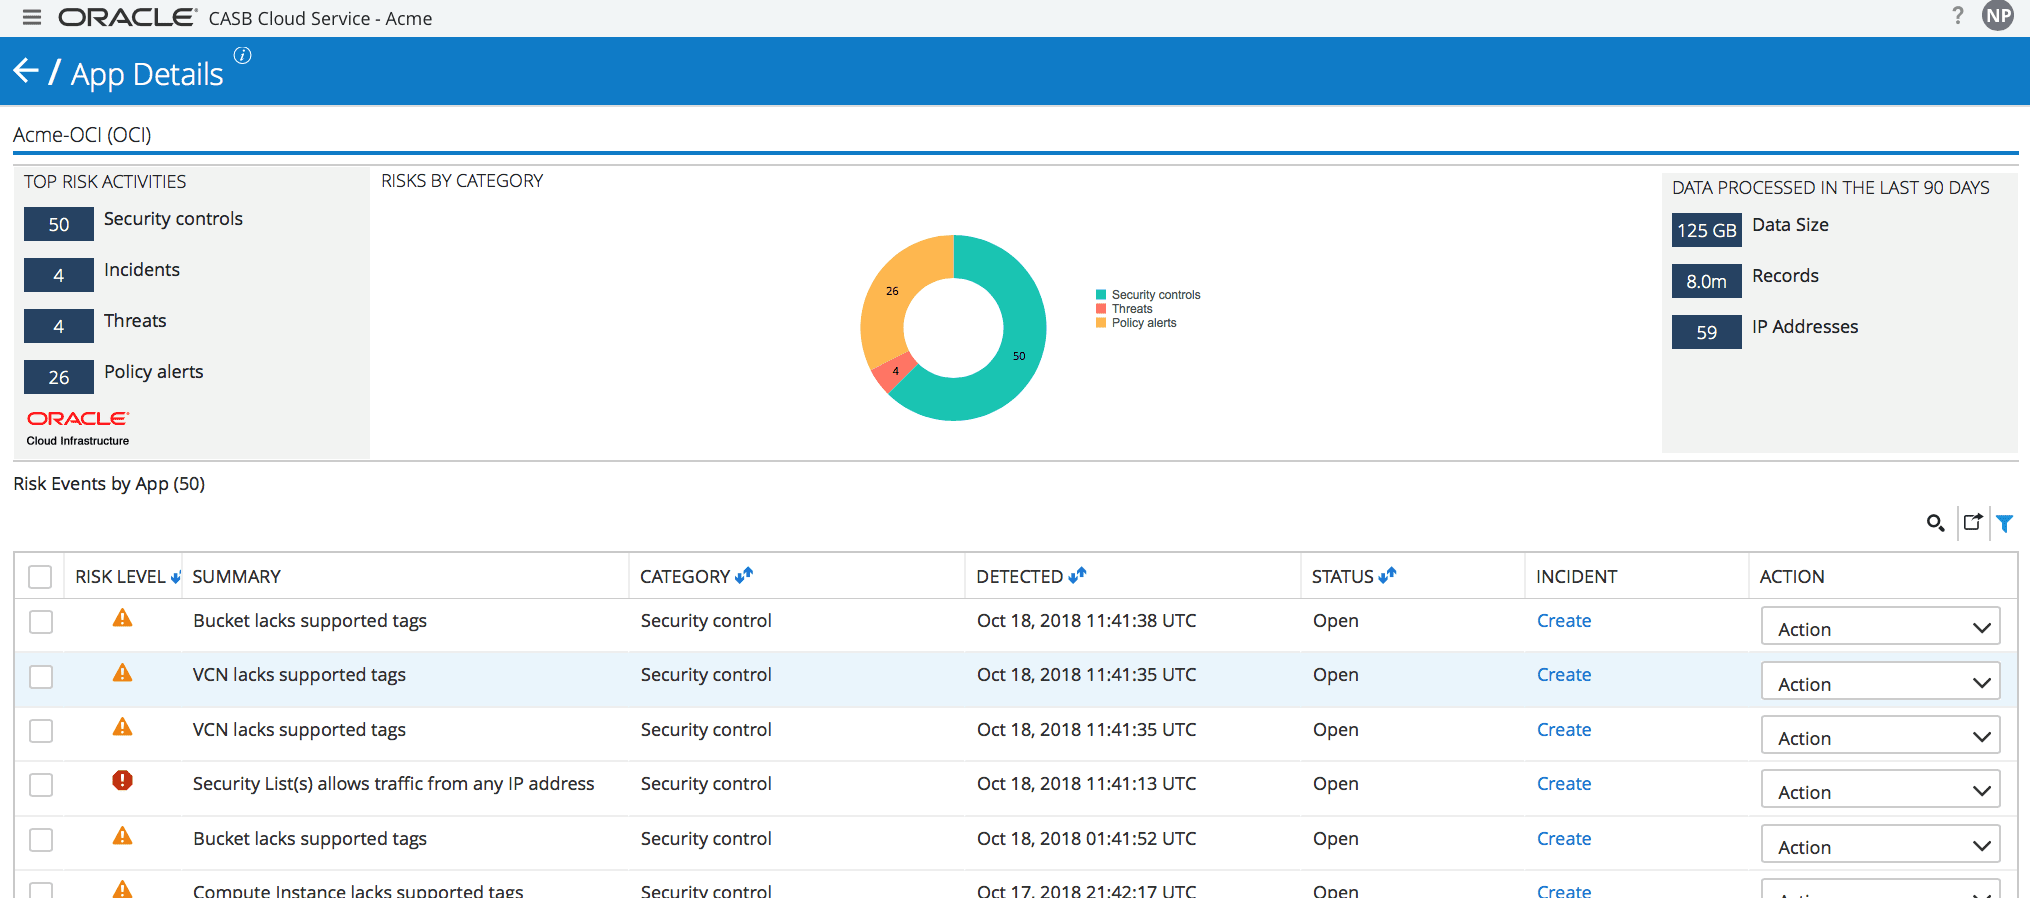Viewport: 2030px width, 898px height.
Task: Open Action dropdown for Bucket event at 01:41:52
Action: pos(1880,845)
